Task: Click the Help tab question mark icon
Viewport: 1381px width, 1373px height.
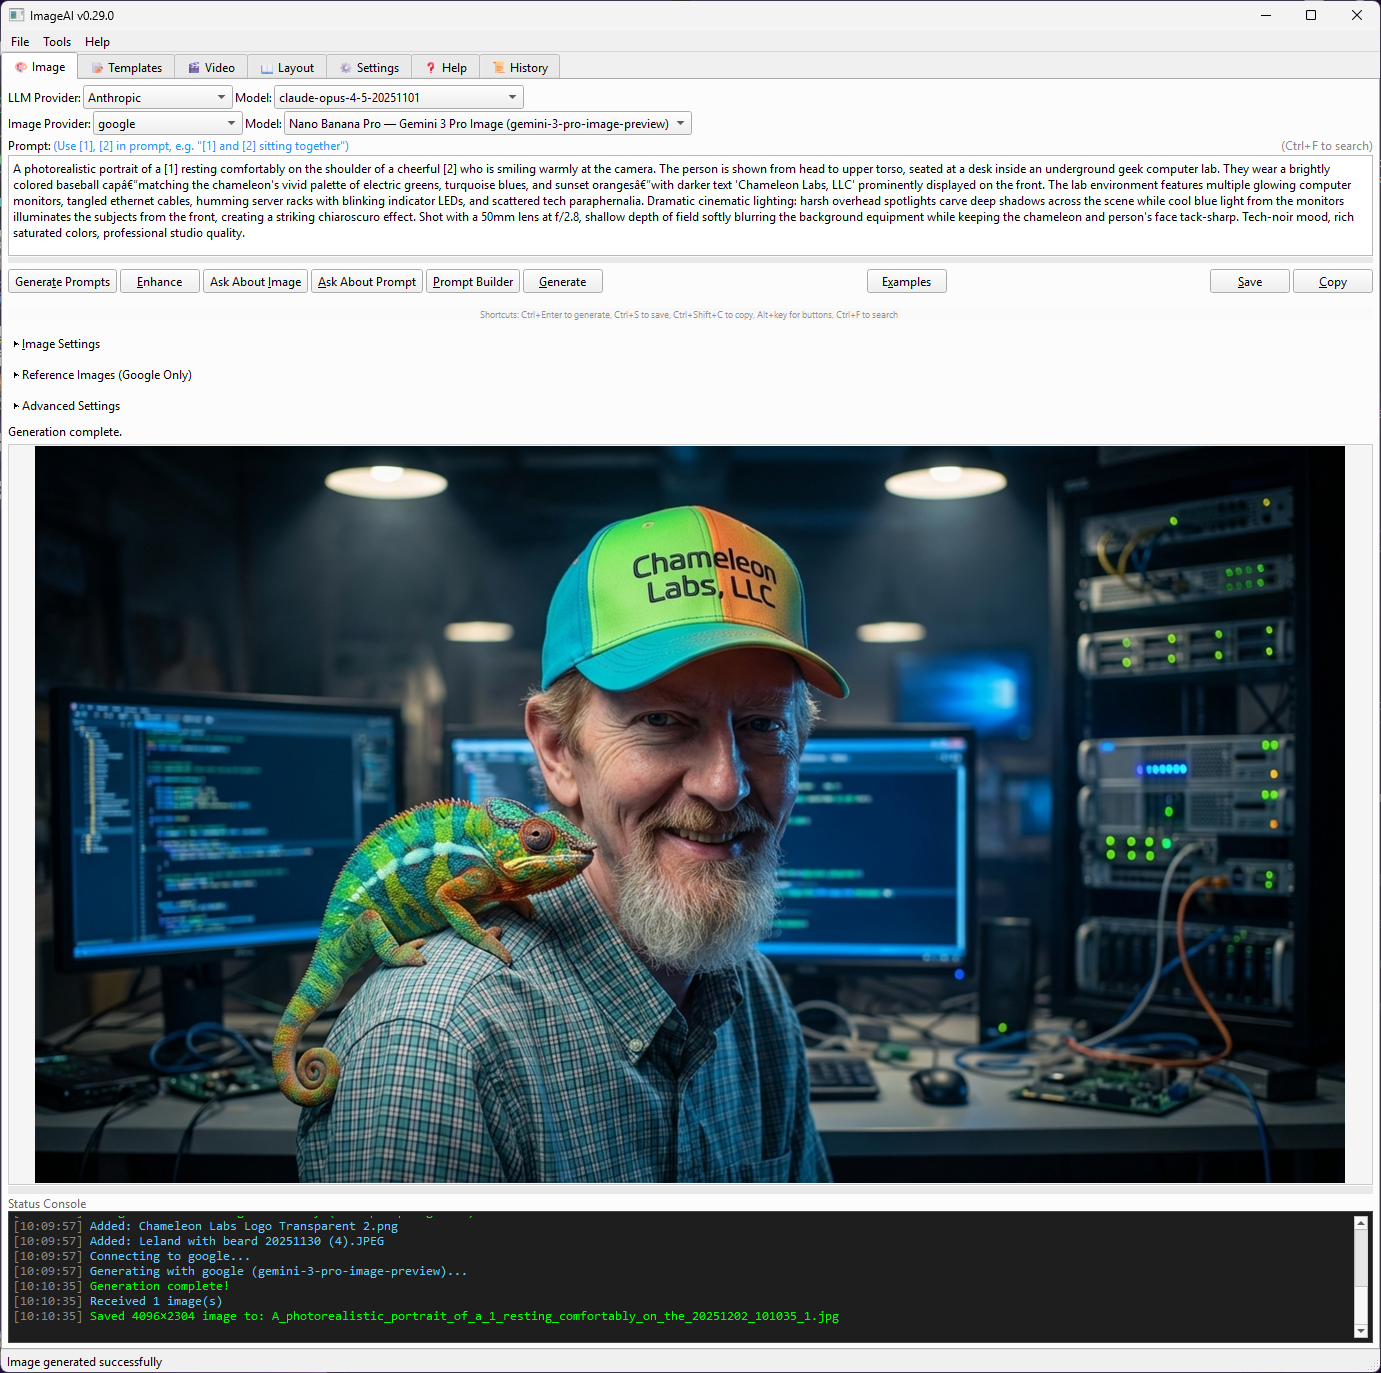Action: pyautogui.click(x=429, y=67)
